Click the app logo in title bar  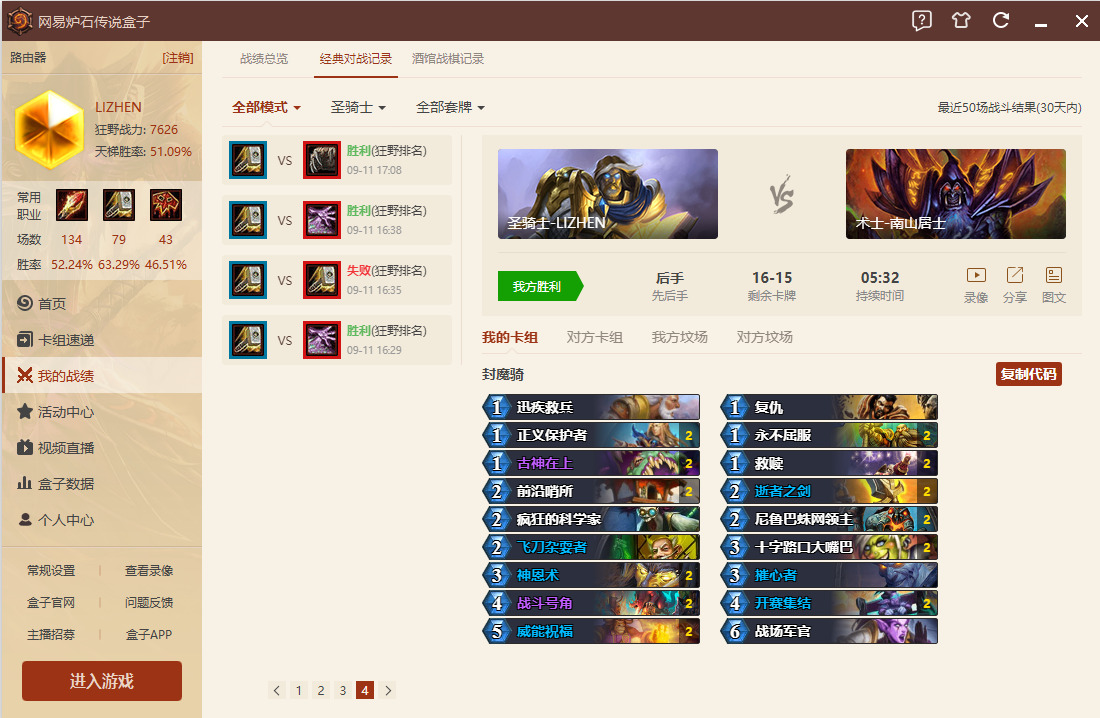(x=20, y=21)
